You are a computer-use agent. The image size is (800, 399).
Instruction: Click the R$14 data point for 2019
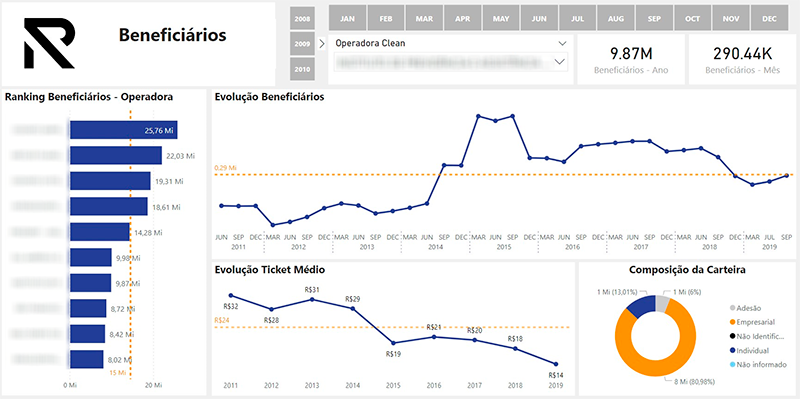(x=556, y=364)
